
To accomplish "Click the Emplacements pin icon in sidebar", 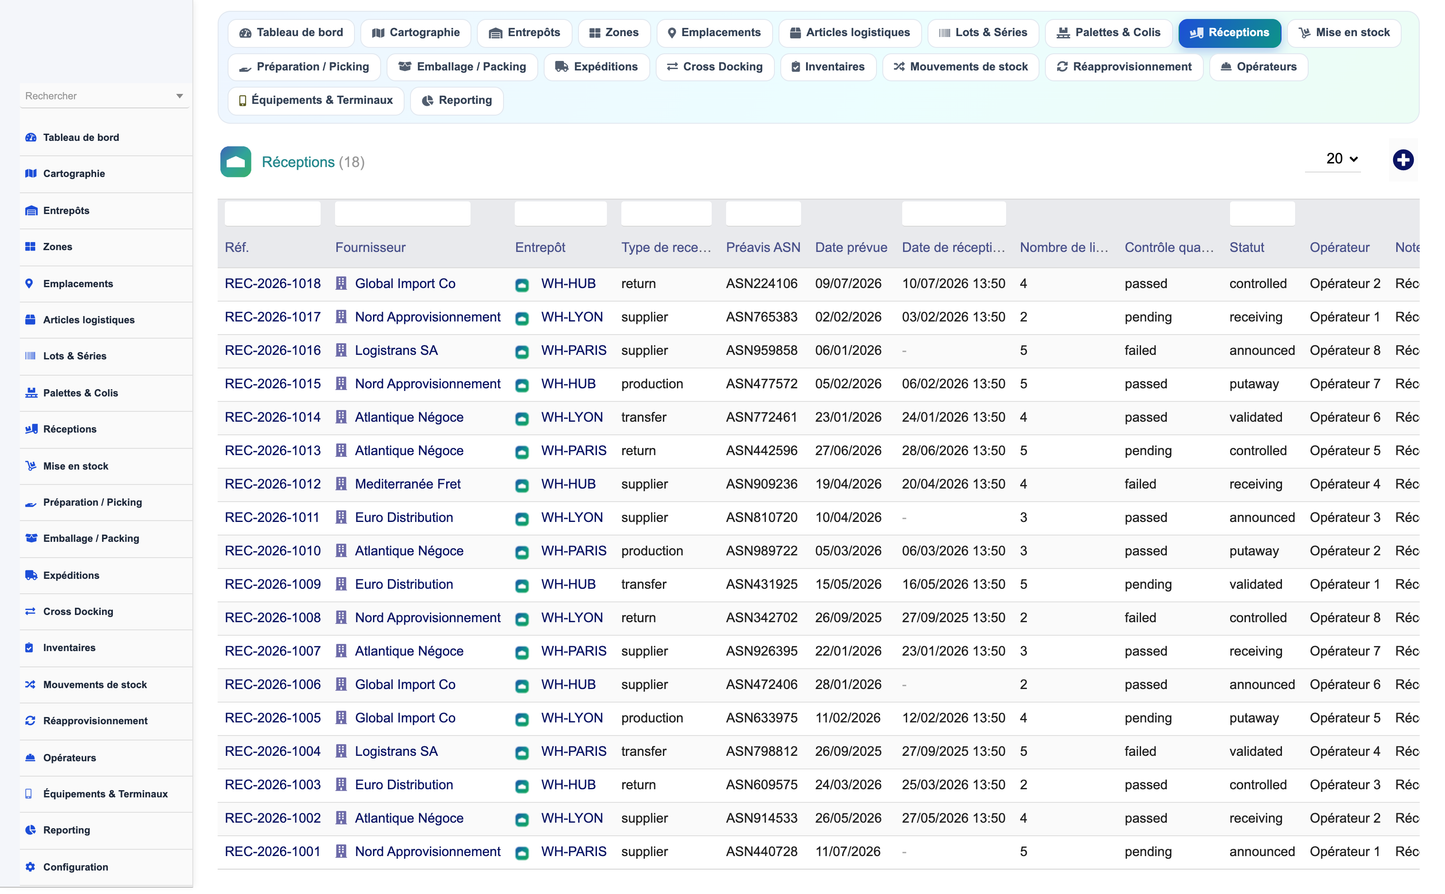I will click(x=30, y=284).
